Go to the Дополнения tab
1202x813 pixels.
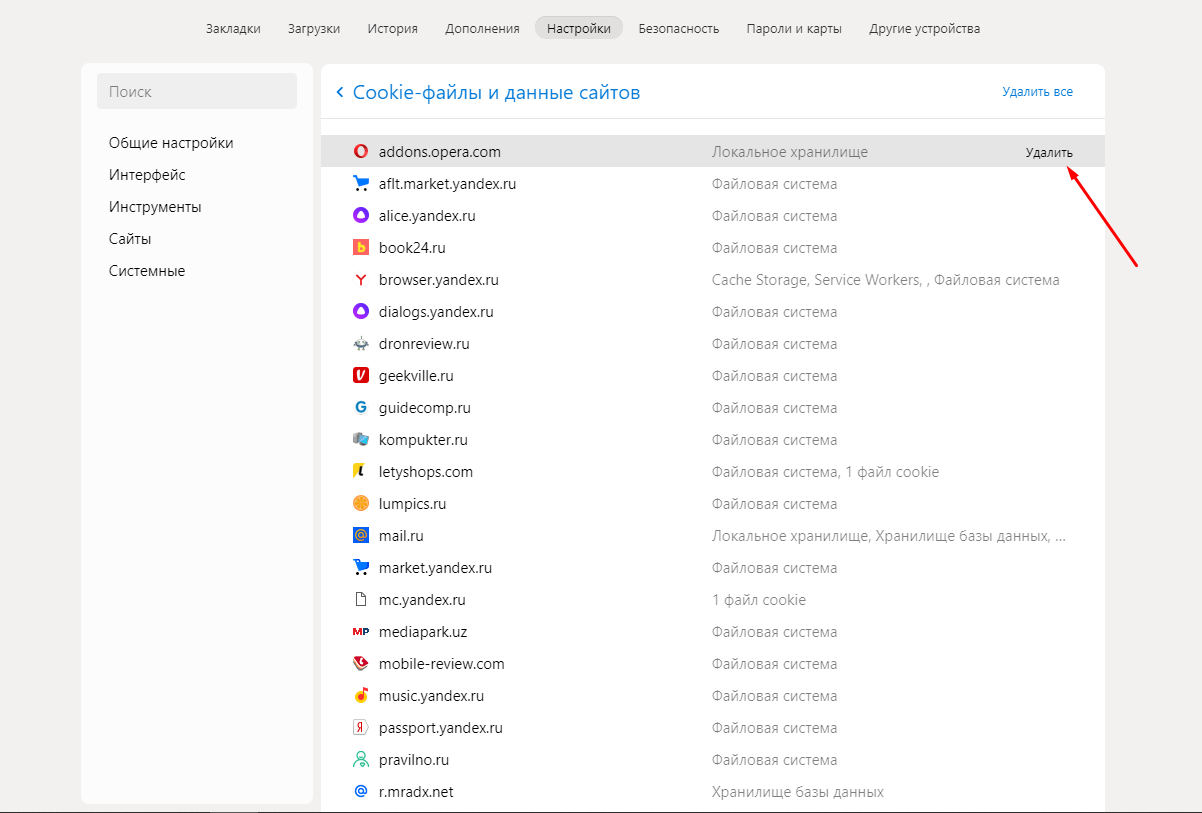[482, 28]
